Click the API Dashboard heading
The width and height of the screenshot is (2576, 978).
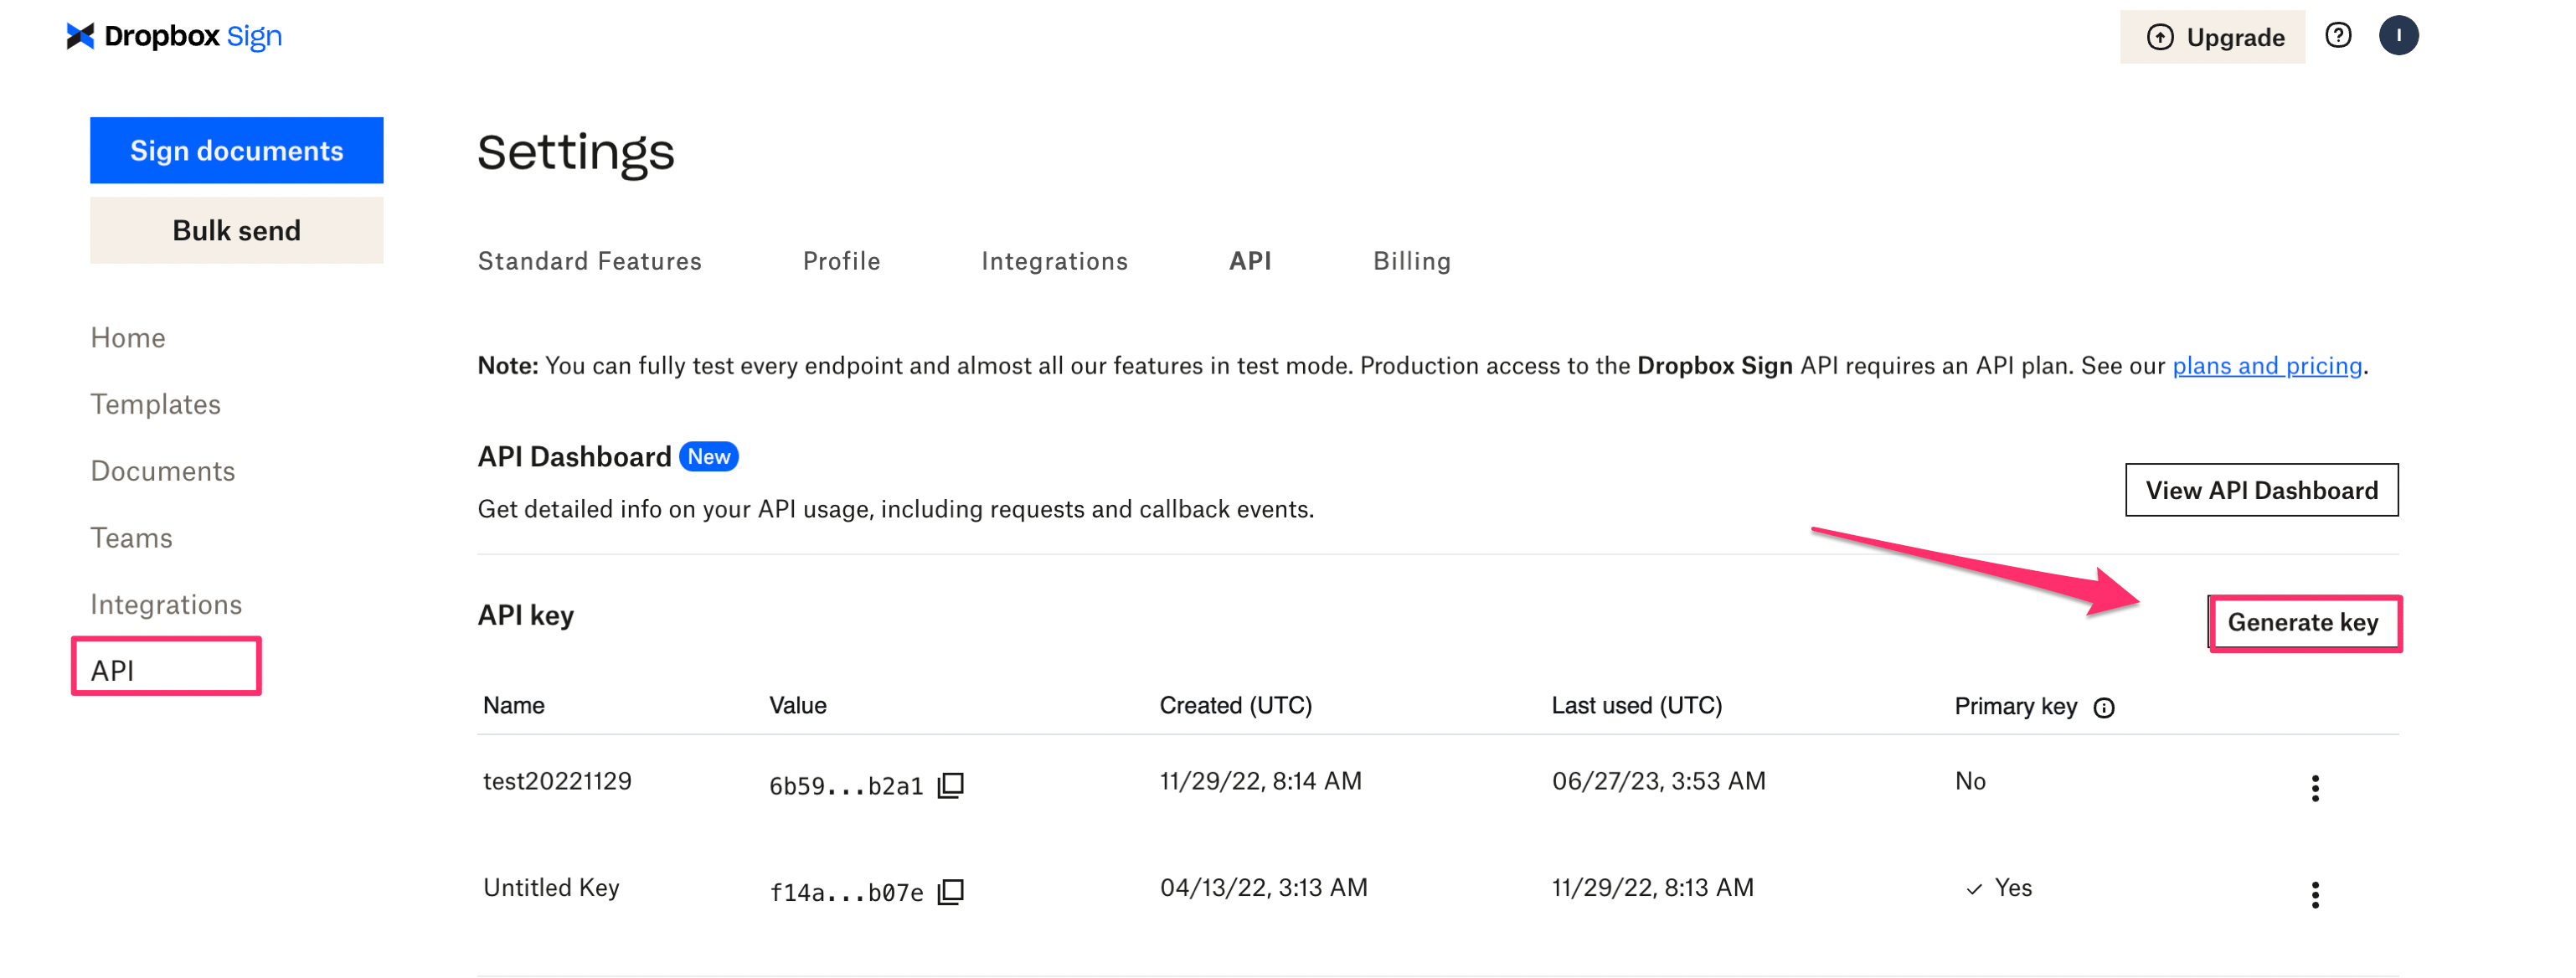pos(574,457)
